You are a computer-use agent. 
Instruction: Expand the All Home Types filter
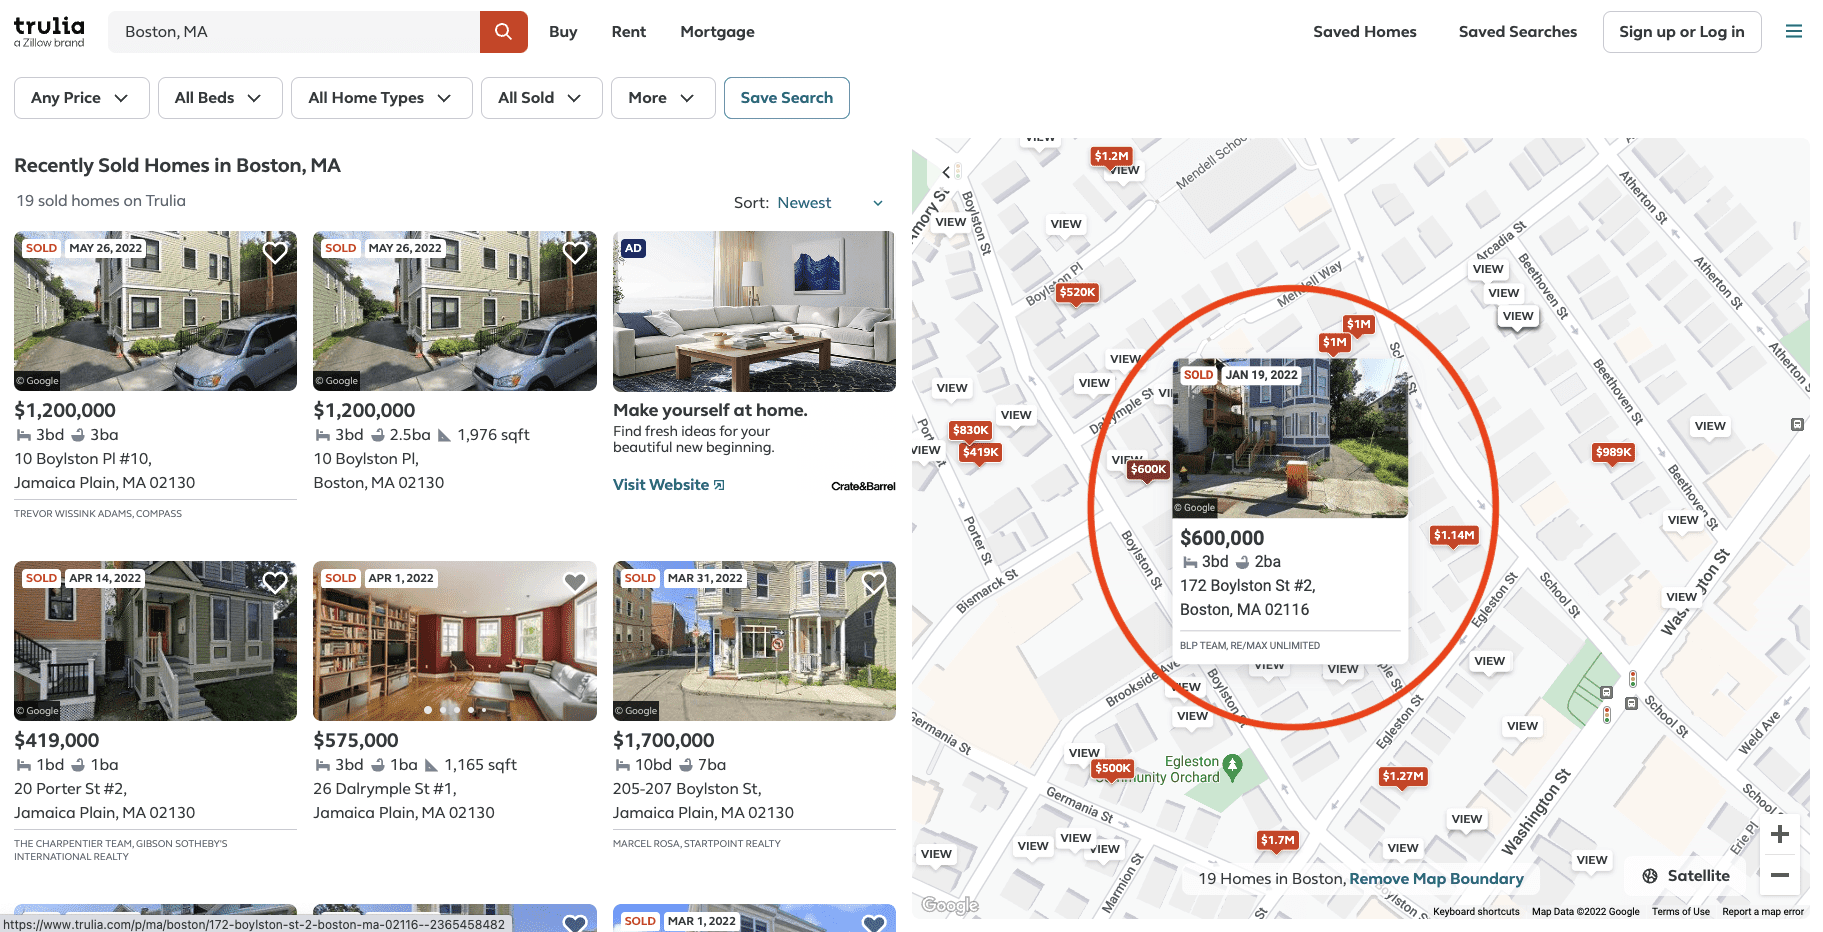click(381, 98)
